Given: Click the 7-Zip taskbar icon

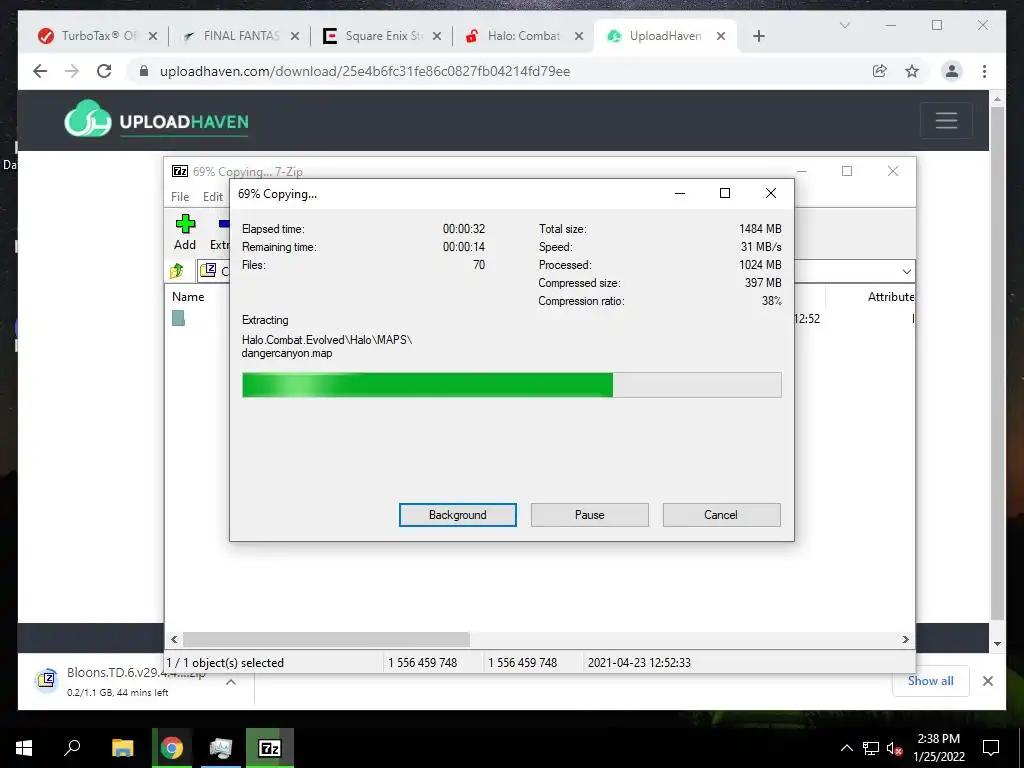Looking at the screenshot, I should [x=270, y=748].
